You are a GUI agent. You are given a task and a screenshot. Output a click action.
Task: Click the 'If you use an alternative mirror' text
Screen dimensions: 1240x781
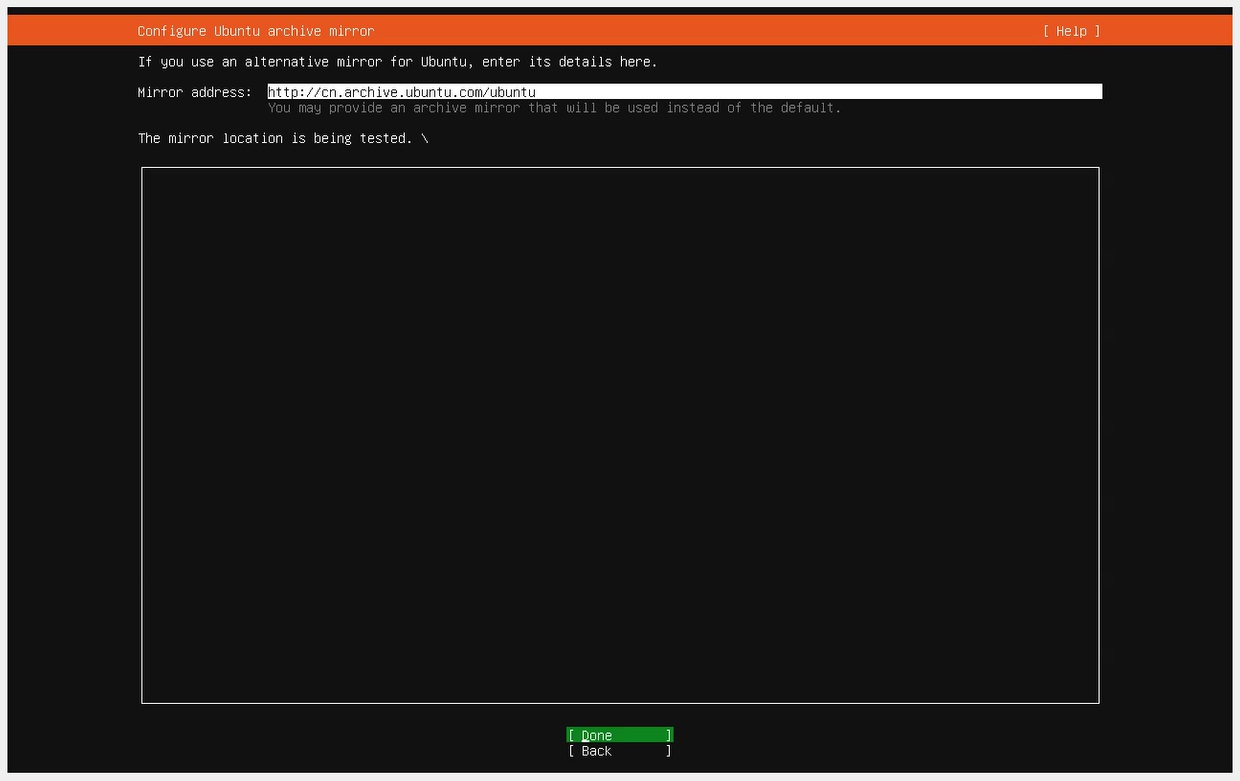(x=398, y=62)
